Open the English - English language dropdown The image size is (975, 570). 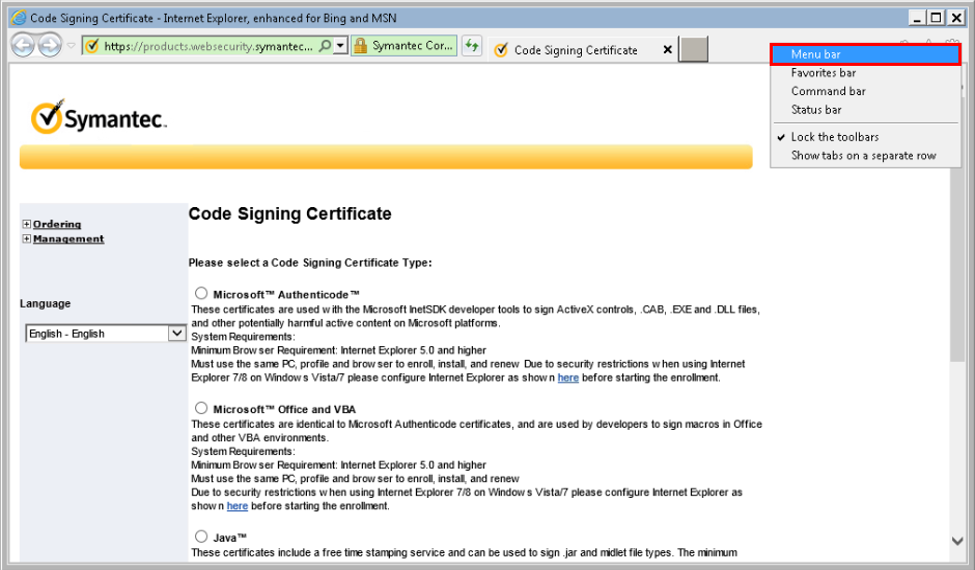pos(106,334)
